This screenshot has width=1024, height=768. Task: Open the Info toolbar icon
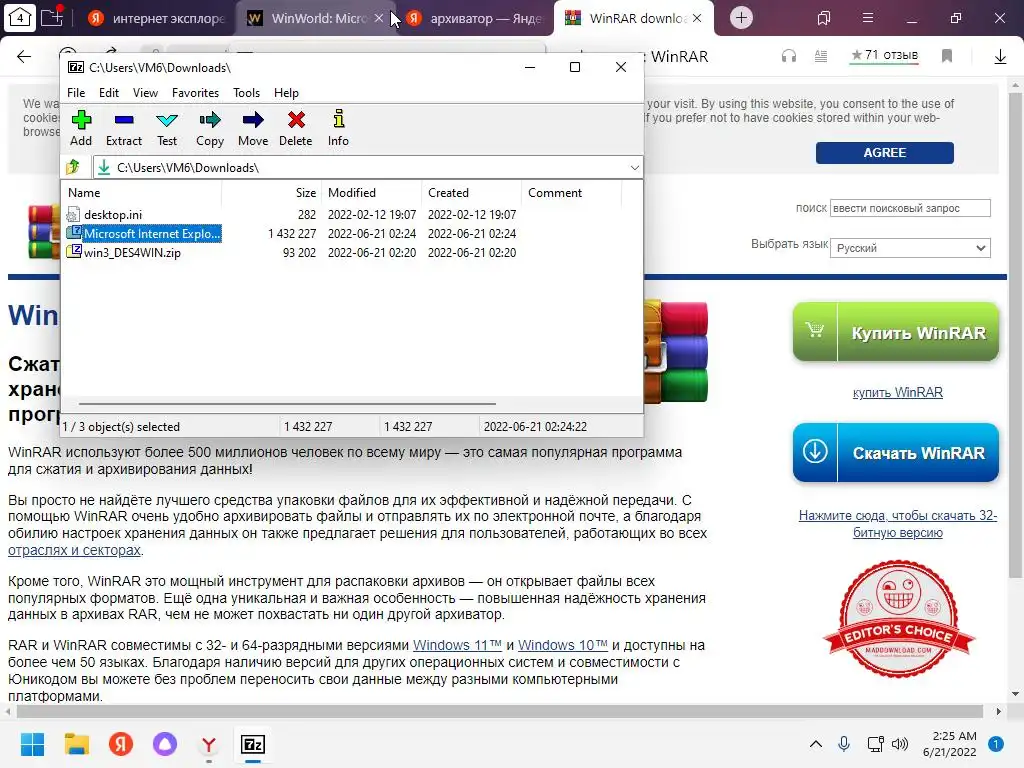[x=338, y=128]
